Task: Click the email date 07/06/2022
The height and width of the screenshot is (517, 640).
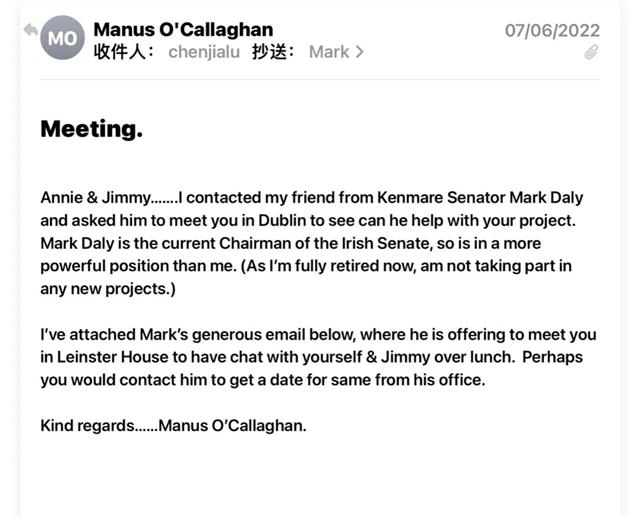Action: click(x=552, y=31)
